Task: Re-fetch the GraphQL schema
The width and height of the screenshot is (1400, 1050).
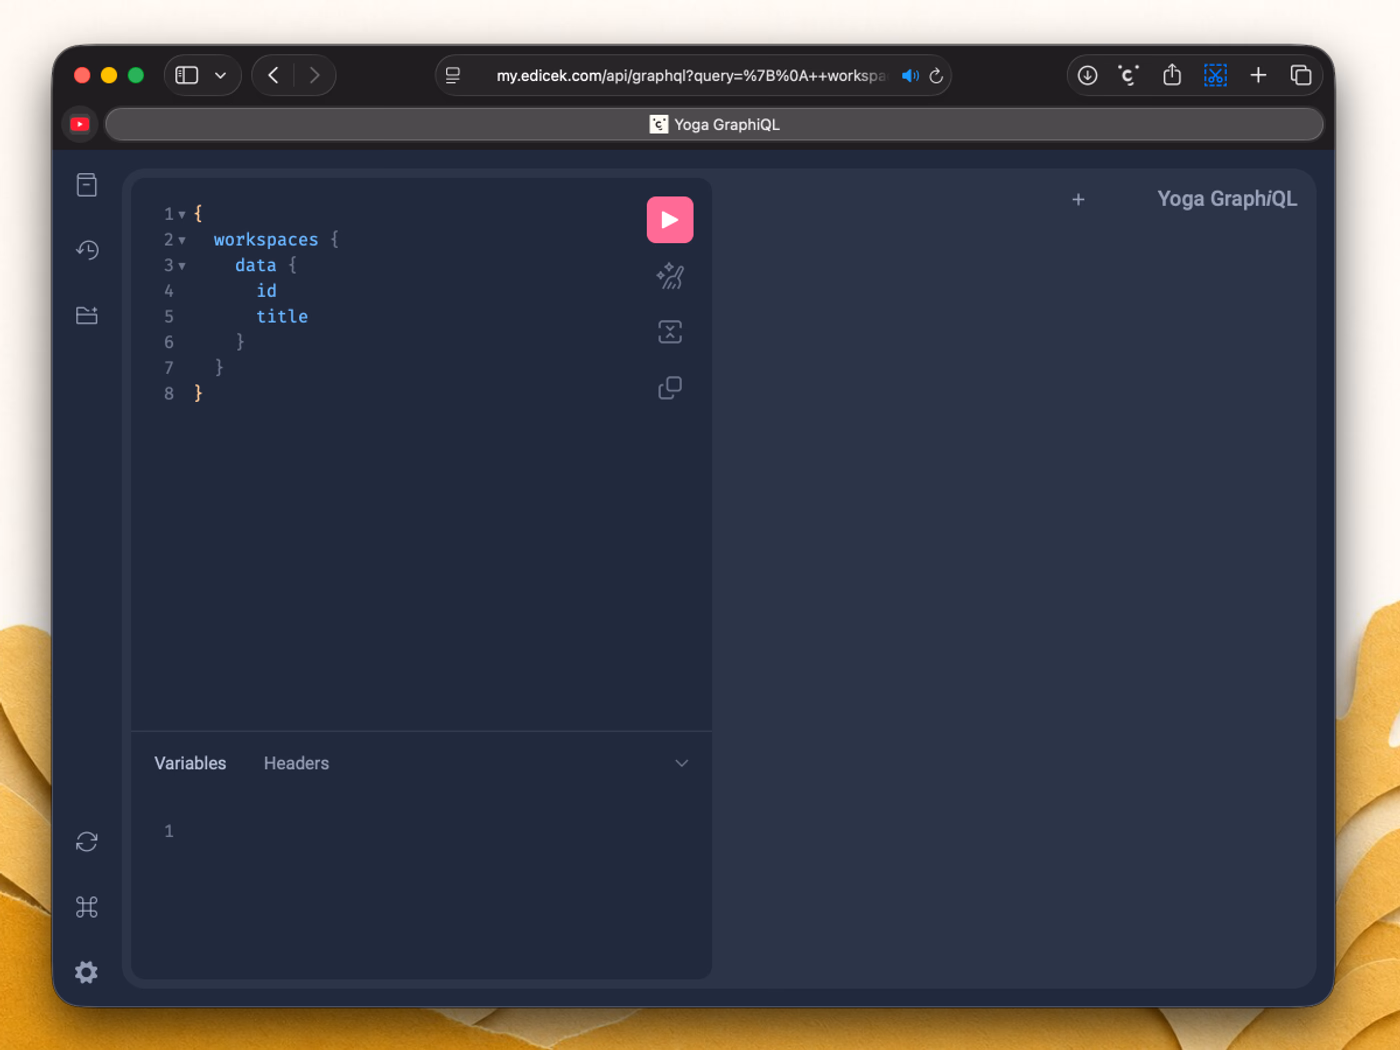Action: click(x=87, y=842)
